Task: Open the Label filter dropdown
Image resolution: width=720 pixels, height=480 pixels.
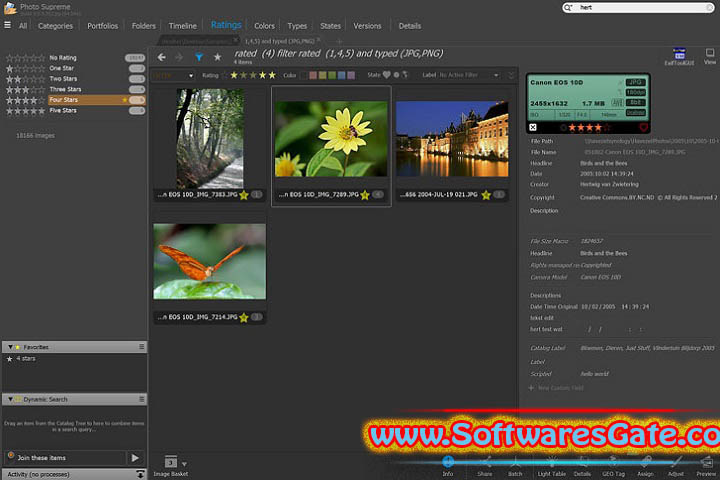Action: [496, 75]
